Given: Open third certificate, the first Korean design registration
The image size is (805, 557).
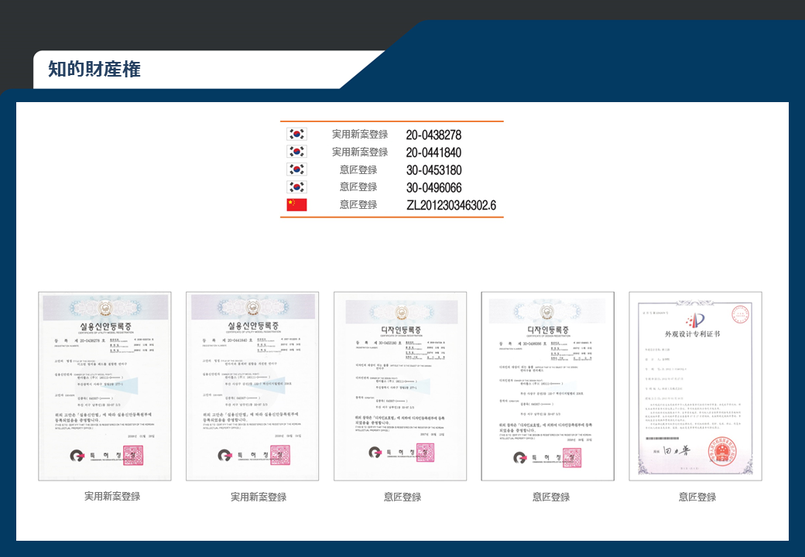Looking at the screenshot, I should click(x=400, y=386).
